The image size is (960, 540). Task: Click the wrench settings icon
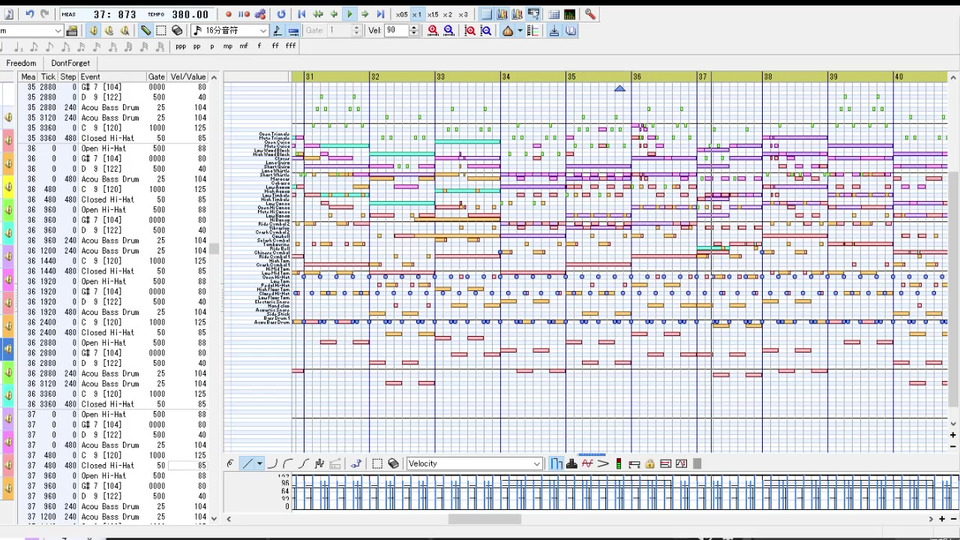pyautogui.click(x=590, y=14)
